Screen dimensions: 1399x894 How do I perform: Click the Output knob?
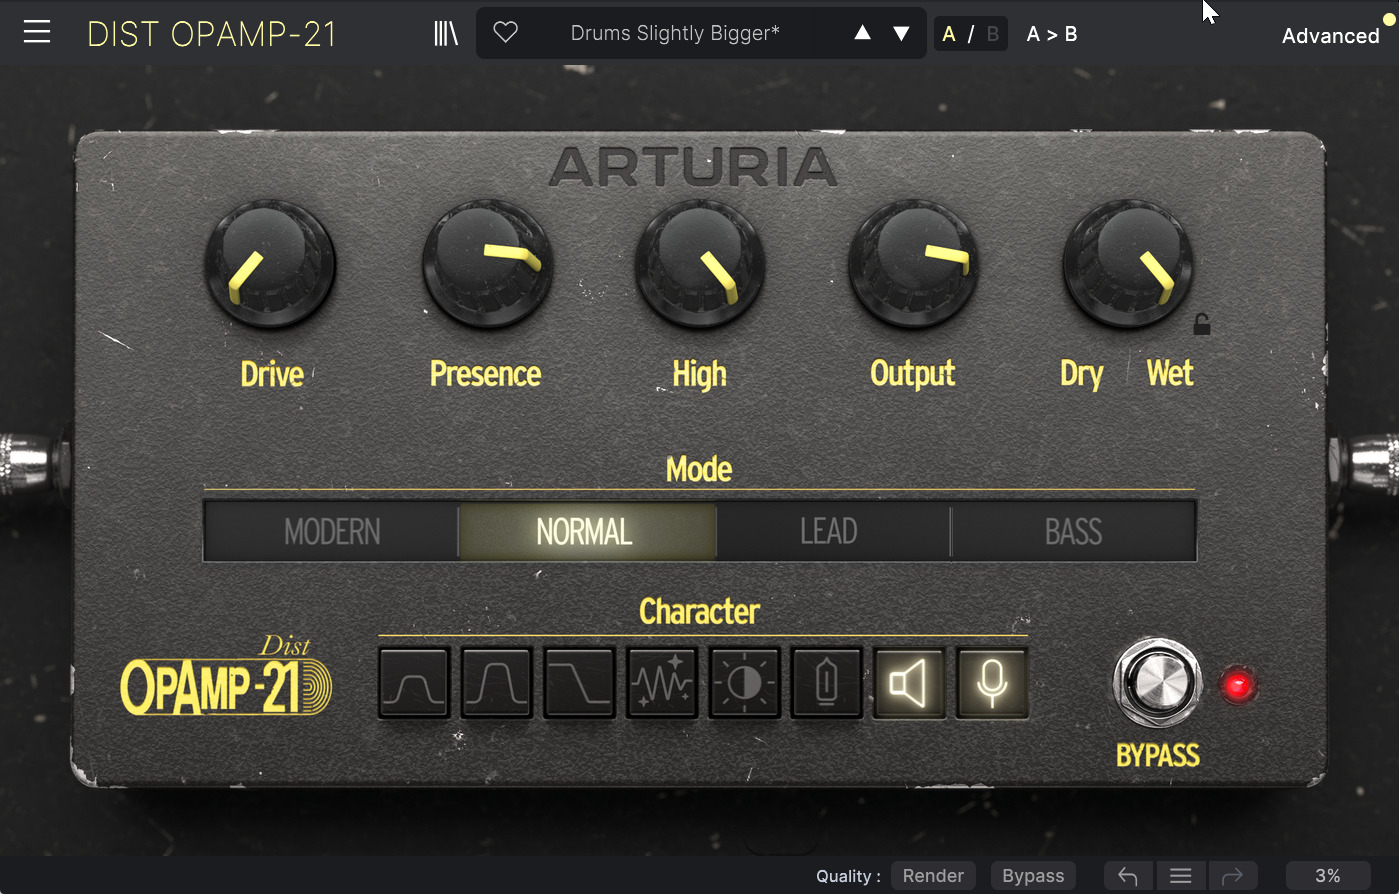913,264
